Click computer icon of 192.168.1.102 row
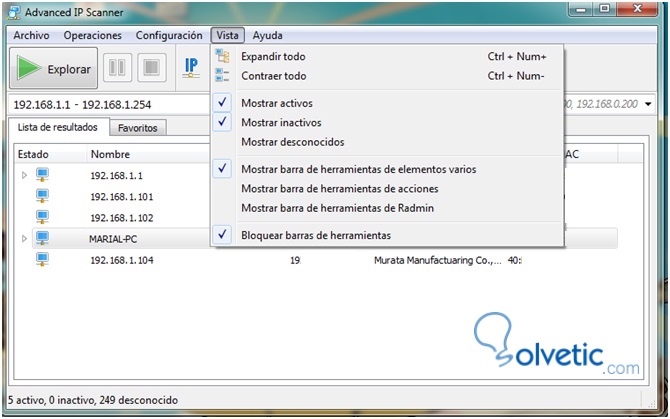Viewport: 670px width, 419px height. [x=42, y=217]
